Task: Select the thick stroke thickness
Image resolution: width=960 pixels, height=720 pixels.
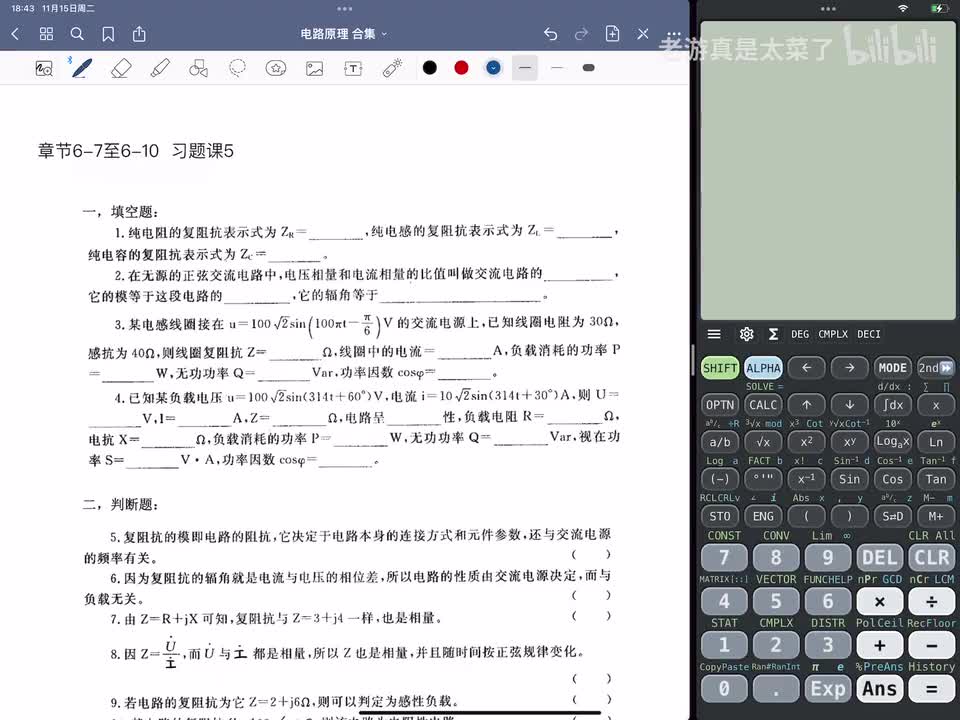Action: pyautogui.click(x=588, y=68)
